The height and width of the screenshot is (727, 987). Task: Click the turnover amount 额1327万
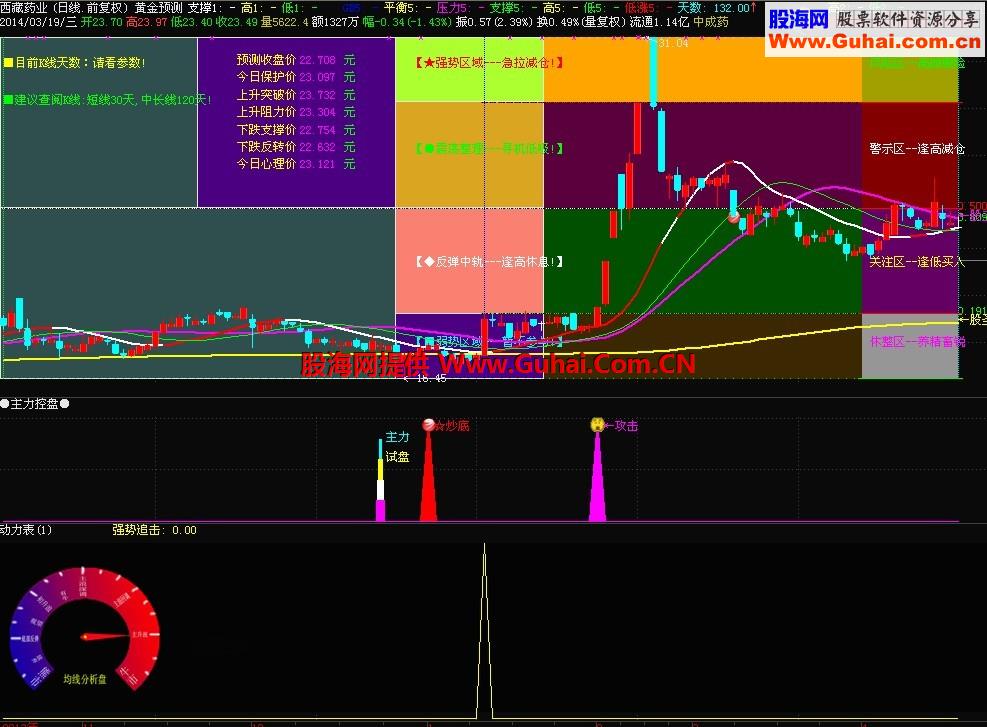click(x=335, y=22)
